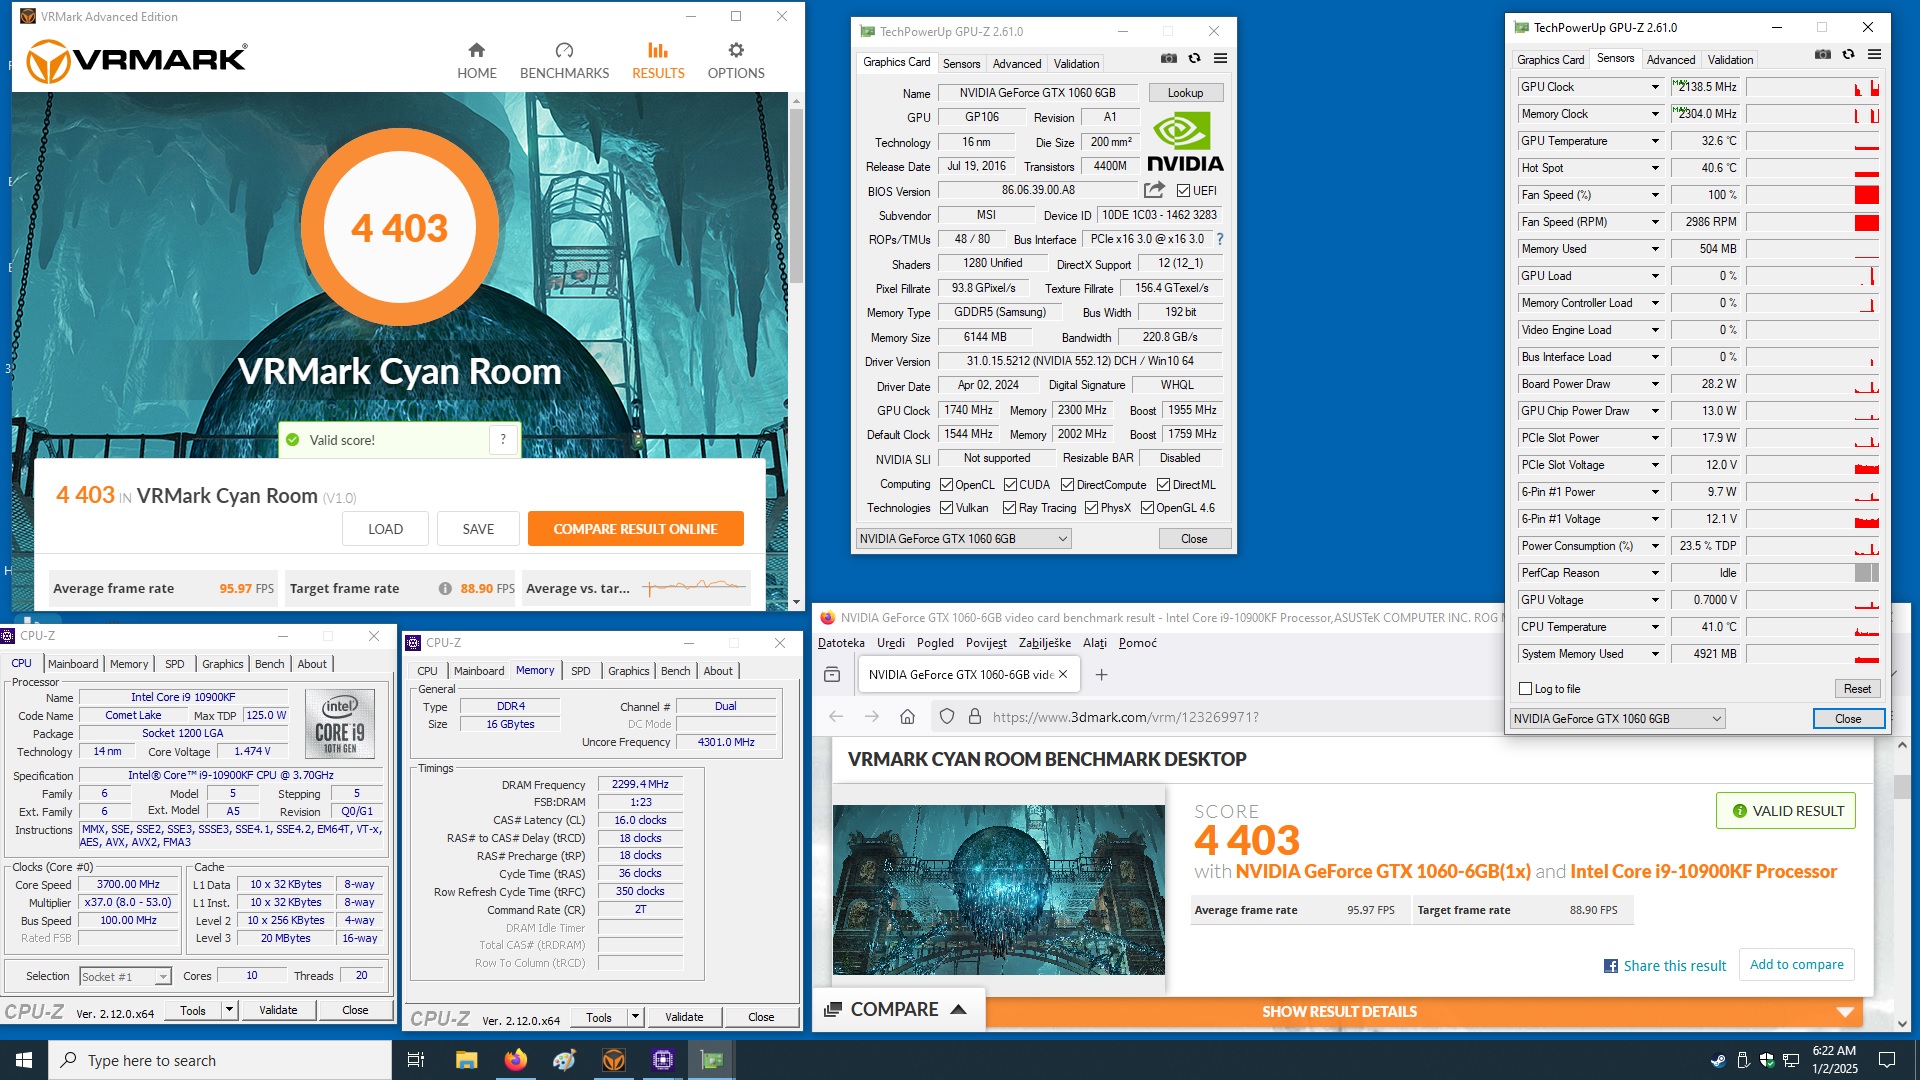Switch to Advanced tab in GPU-Z Sensors window
The width and height of the screenshot is (1920, 1080).
[1671, 60]
